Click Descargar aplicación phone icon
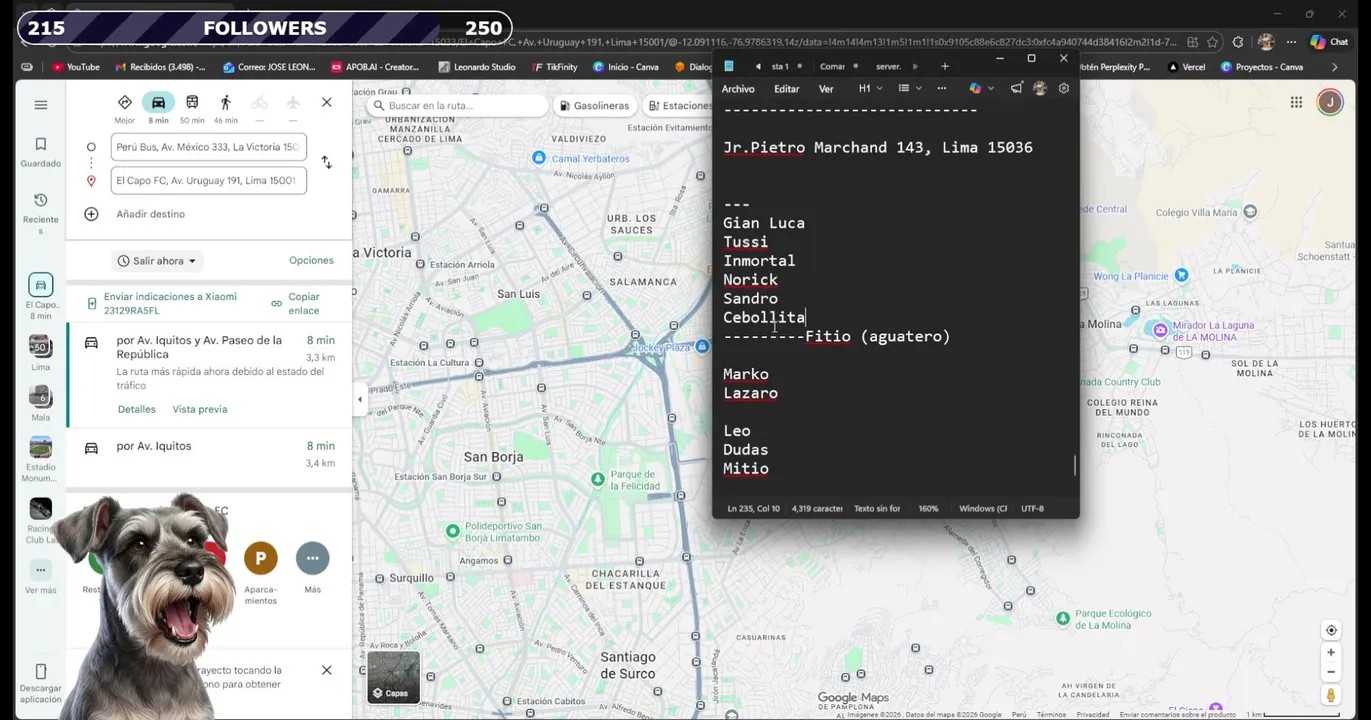The image size is (1371, 720). [x=41, y=683]
